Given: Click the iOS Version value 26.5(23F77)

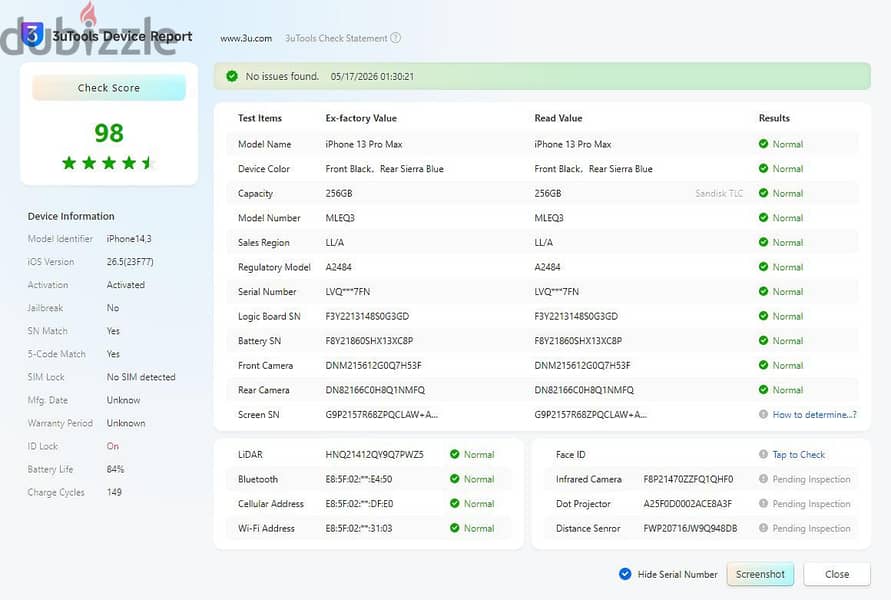Looking at the screenshot, I should pos(130,261).
